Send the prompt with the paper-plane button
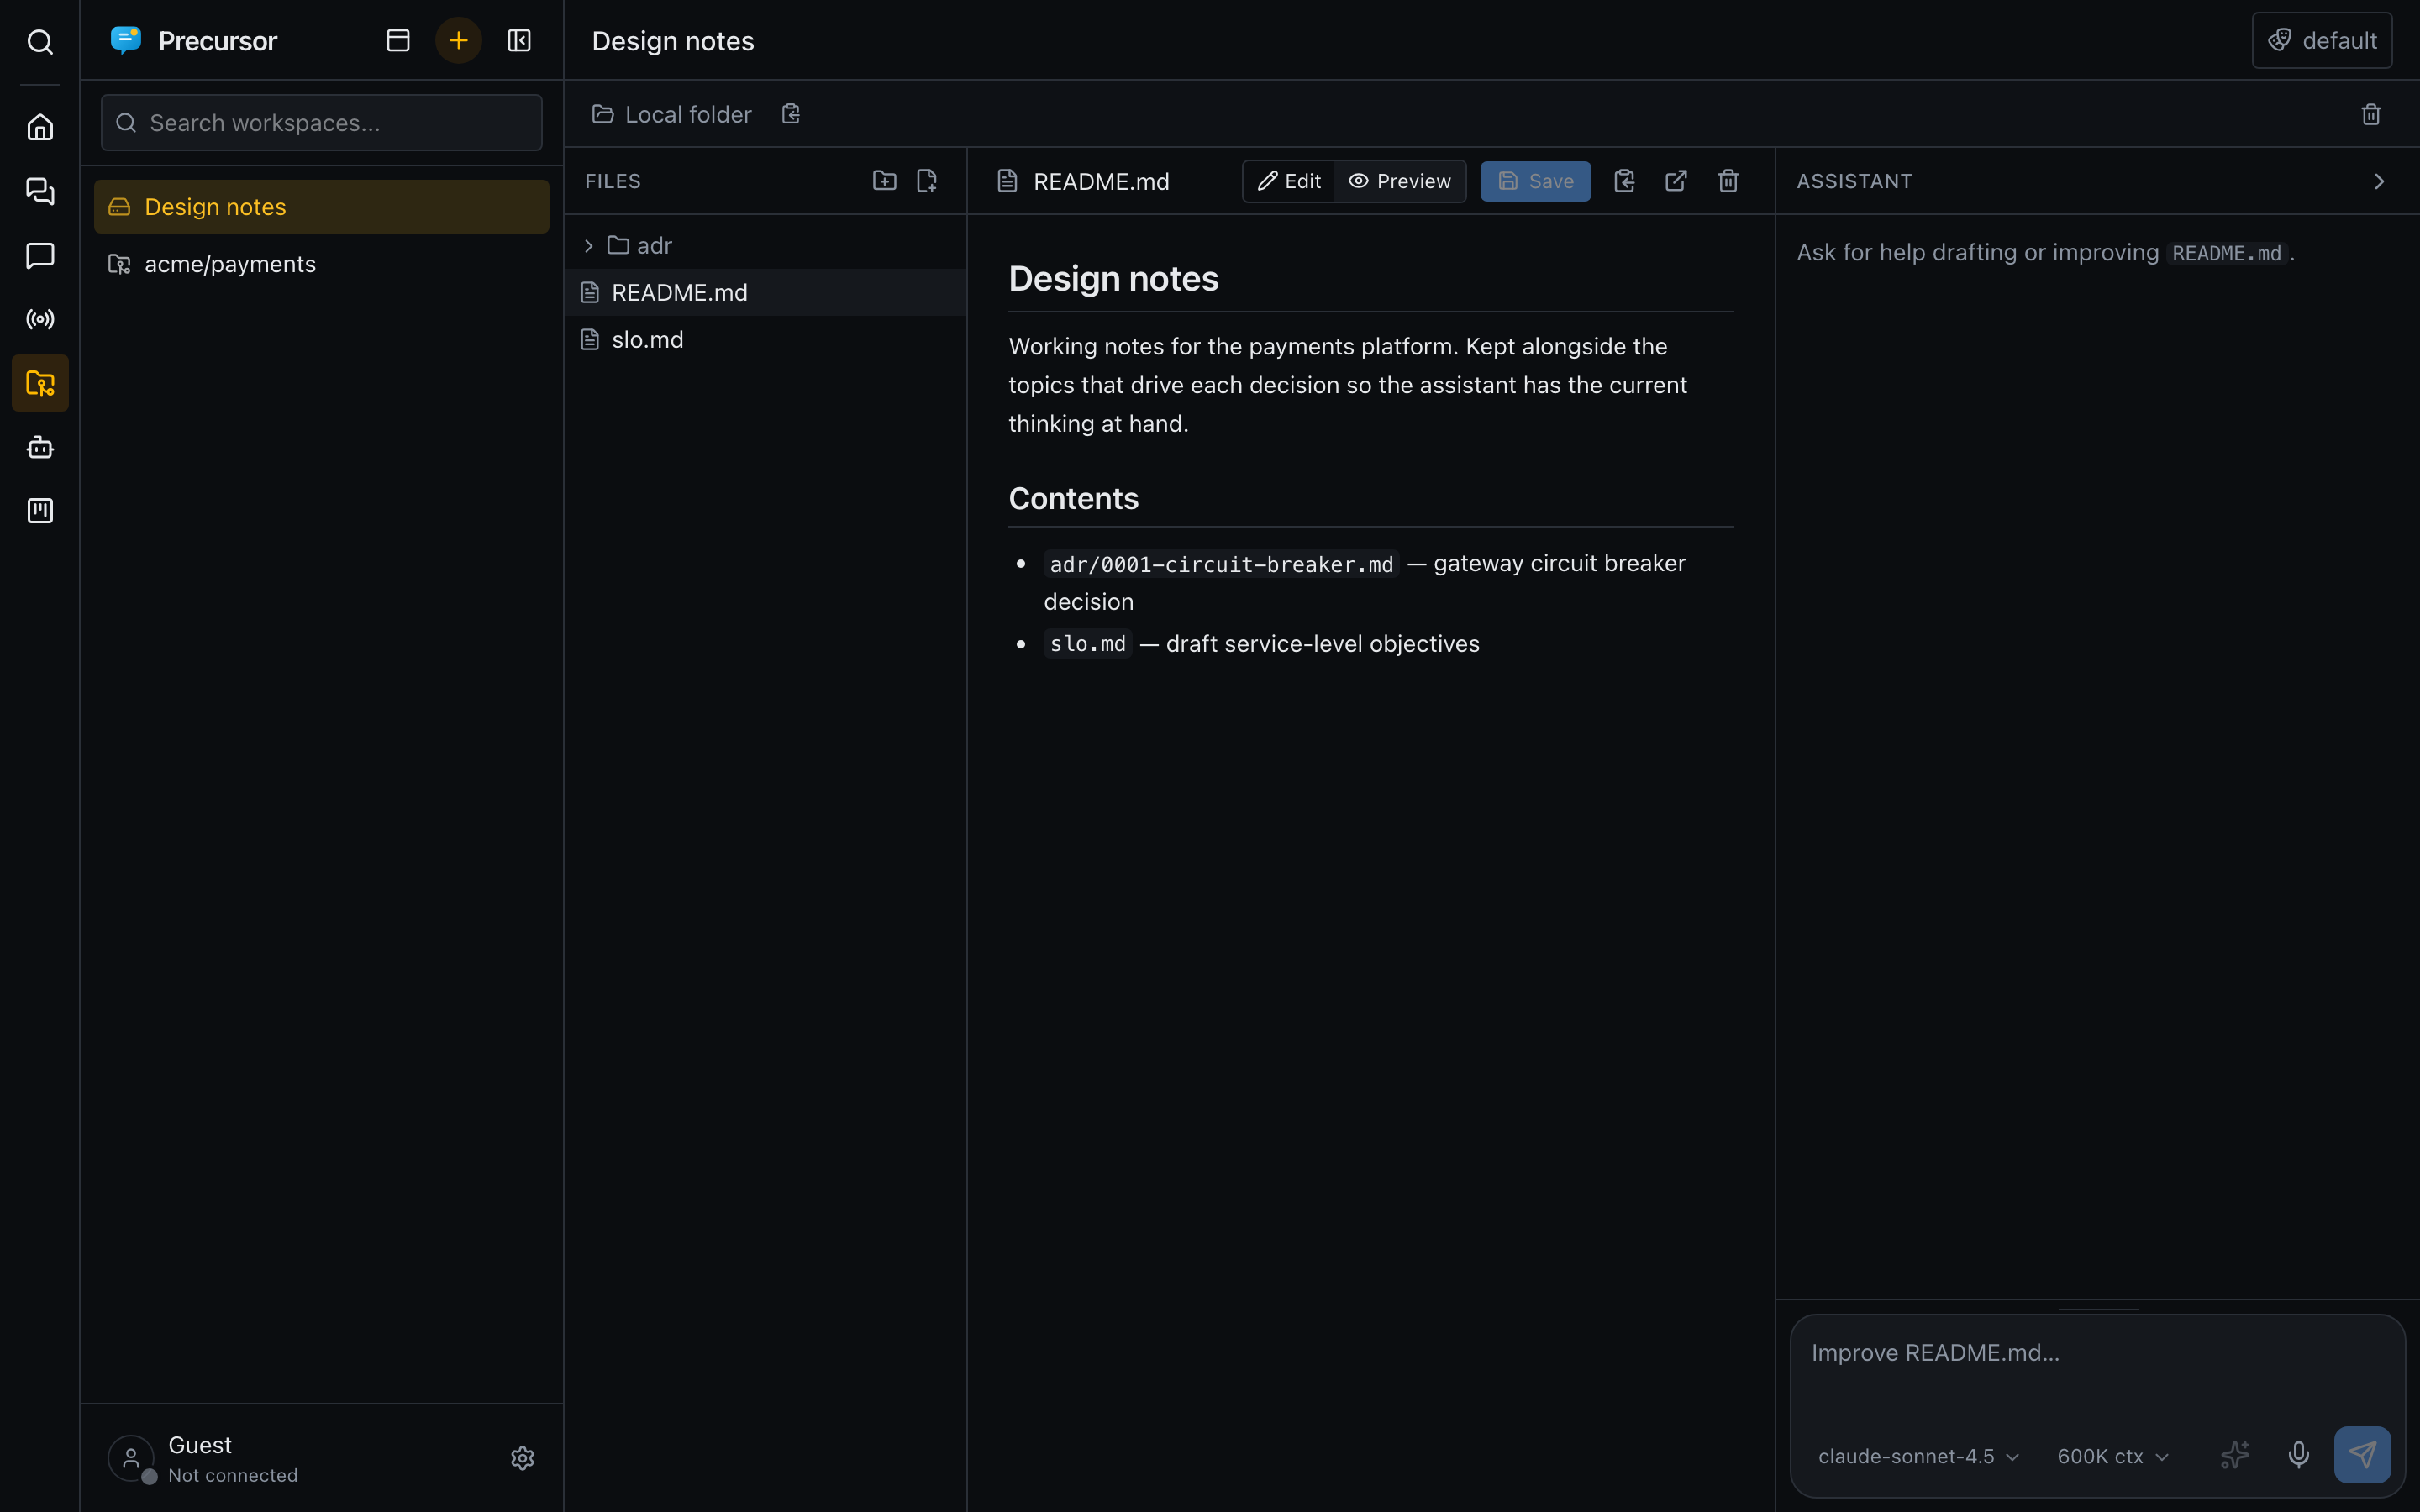Viewport: 2420px width, 1512px height. pyautogui.click(x=2362, y=1455)
